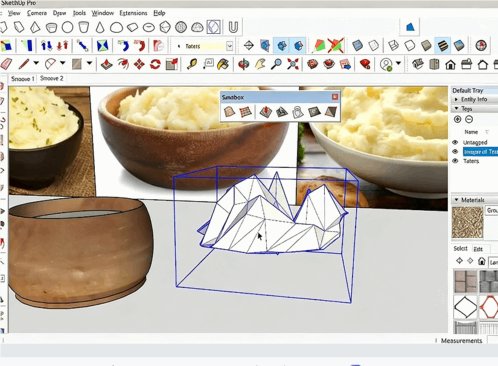Click the U-shaped tube icon
Screen dimensions: 498x366
[x=233, y=27]
